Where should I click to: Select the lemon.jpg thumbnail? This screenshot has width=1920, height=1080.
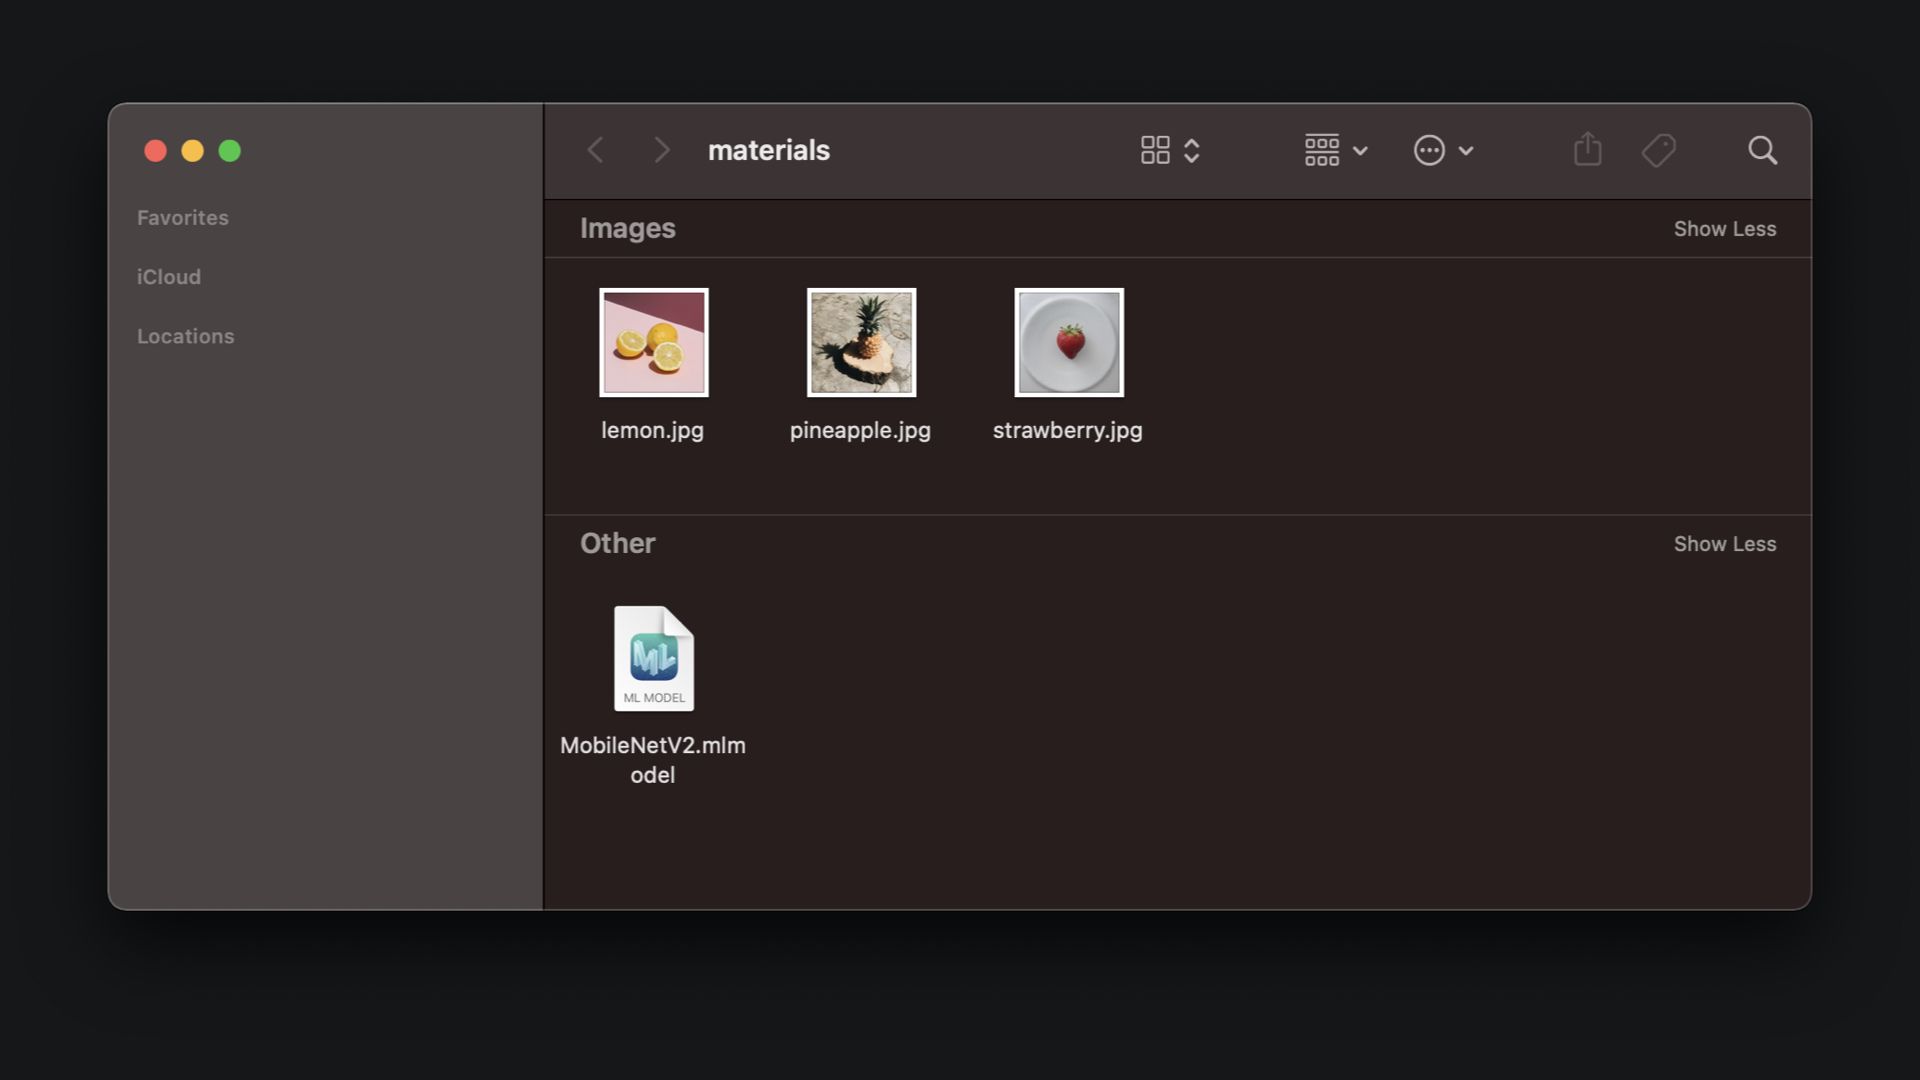coord(653,343)
